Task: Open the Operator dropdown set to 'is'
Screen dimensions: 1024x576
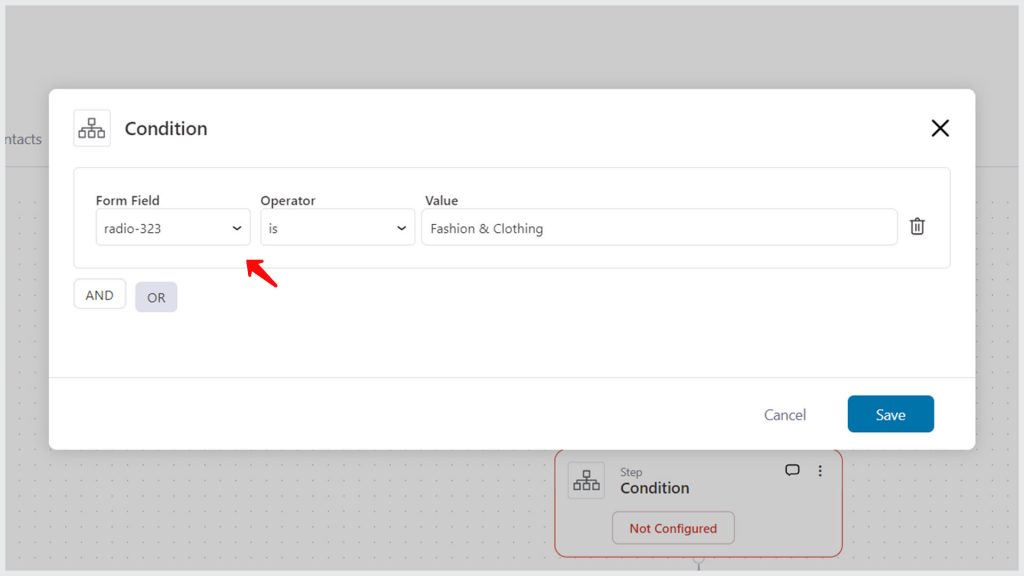Action: pos(338,227)
